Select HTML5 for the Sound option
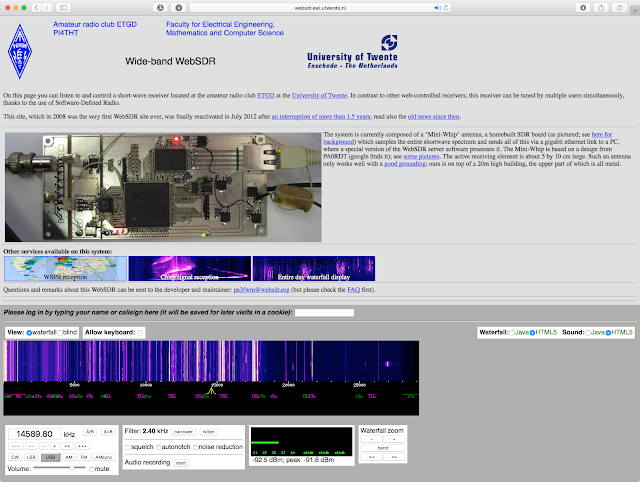The width and height of the screenshot is (640, 482). point(608,333)
